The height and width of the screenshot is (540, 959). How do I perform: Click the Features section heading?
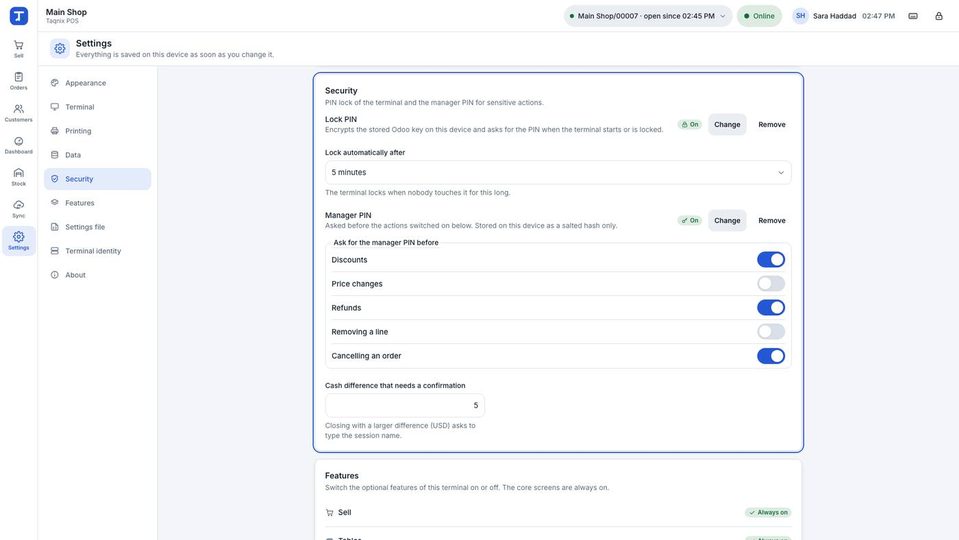pyautogui.click(x=342, y=475)
